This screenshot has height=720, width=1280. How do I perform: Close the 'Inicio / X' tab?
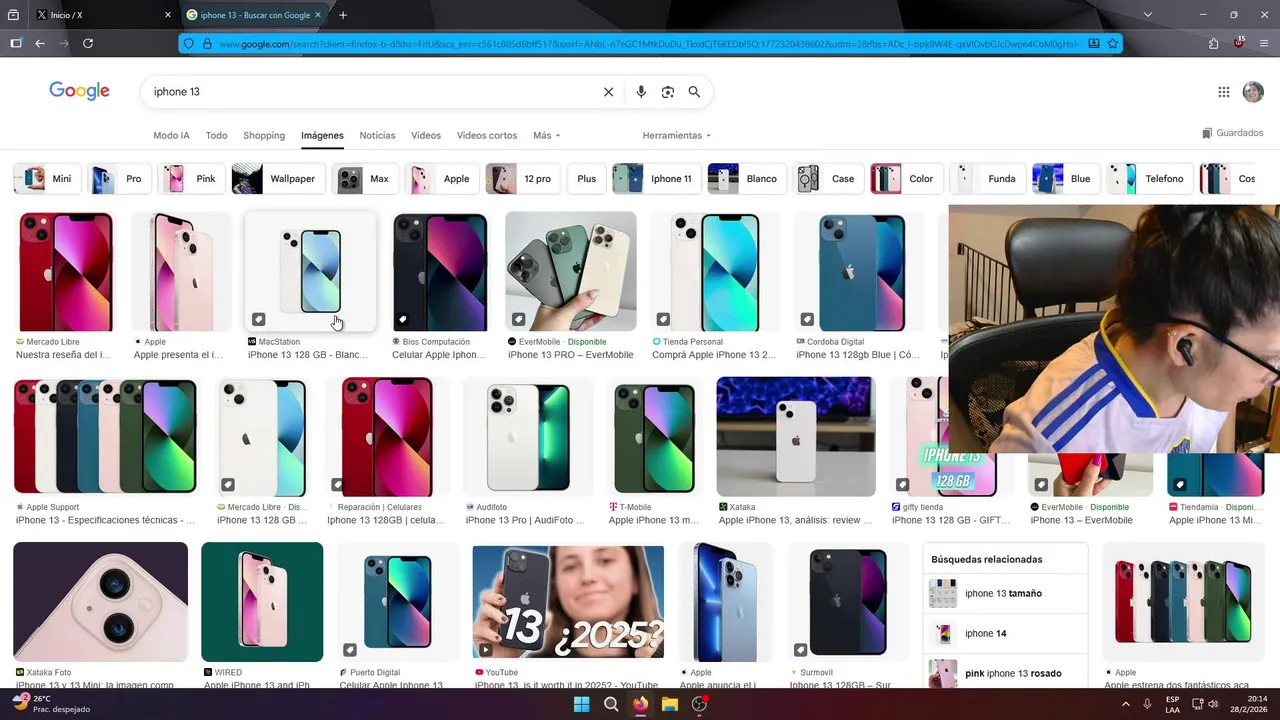pyautogui.click(x=167, y=15)
